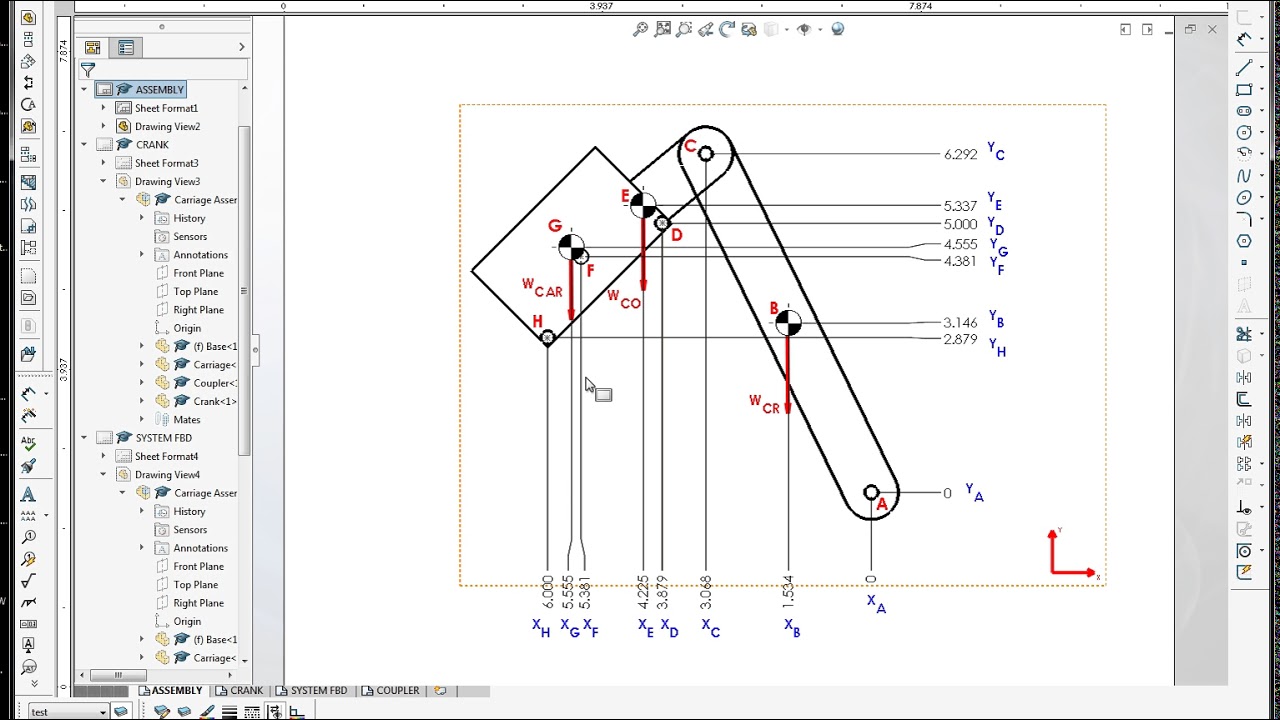Click the 6.292 Y-C dimension value
This screenshot has height=720, width=1280.
pos(960,154)
